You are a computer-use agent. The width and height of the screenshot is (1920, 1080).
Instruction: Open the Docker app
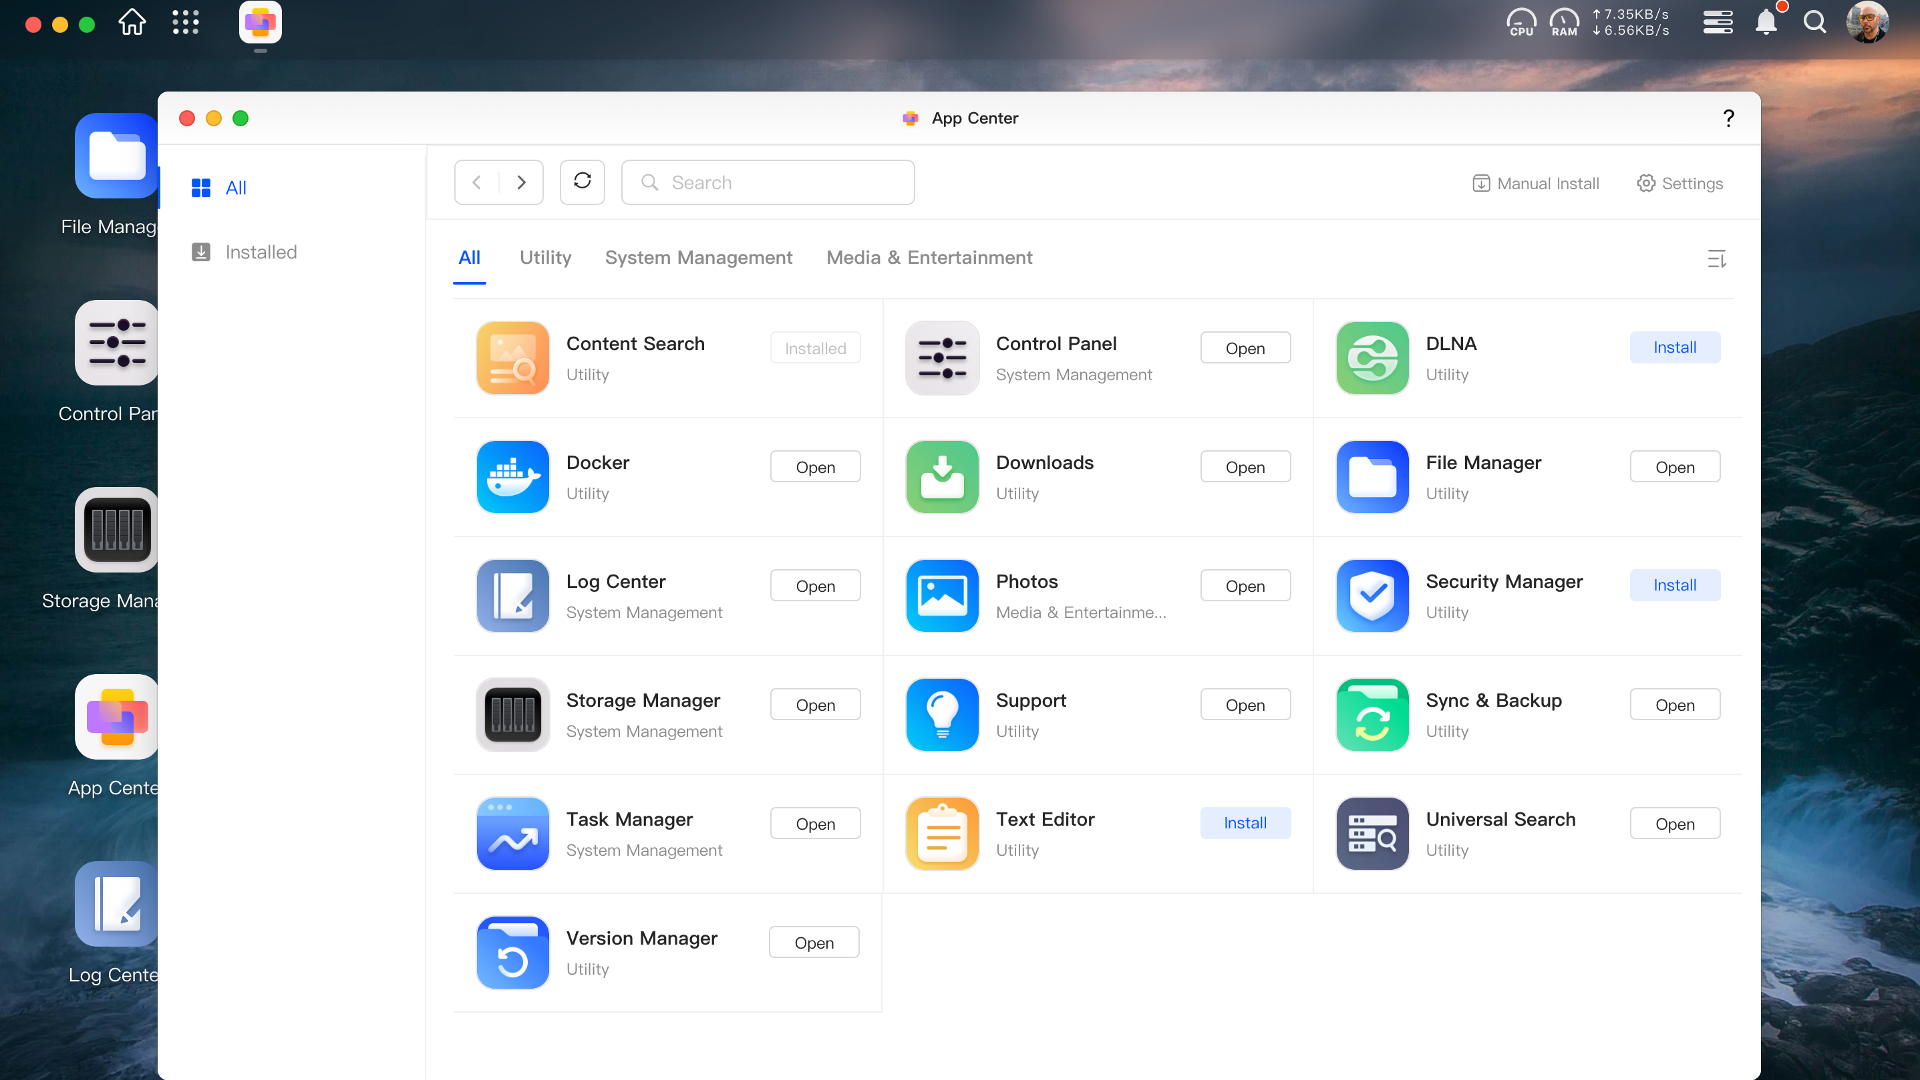tap(814, 465)
